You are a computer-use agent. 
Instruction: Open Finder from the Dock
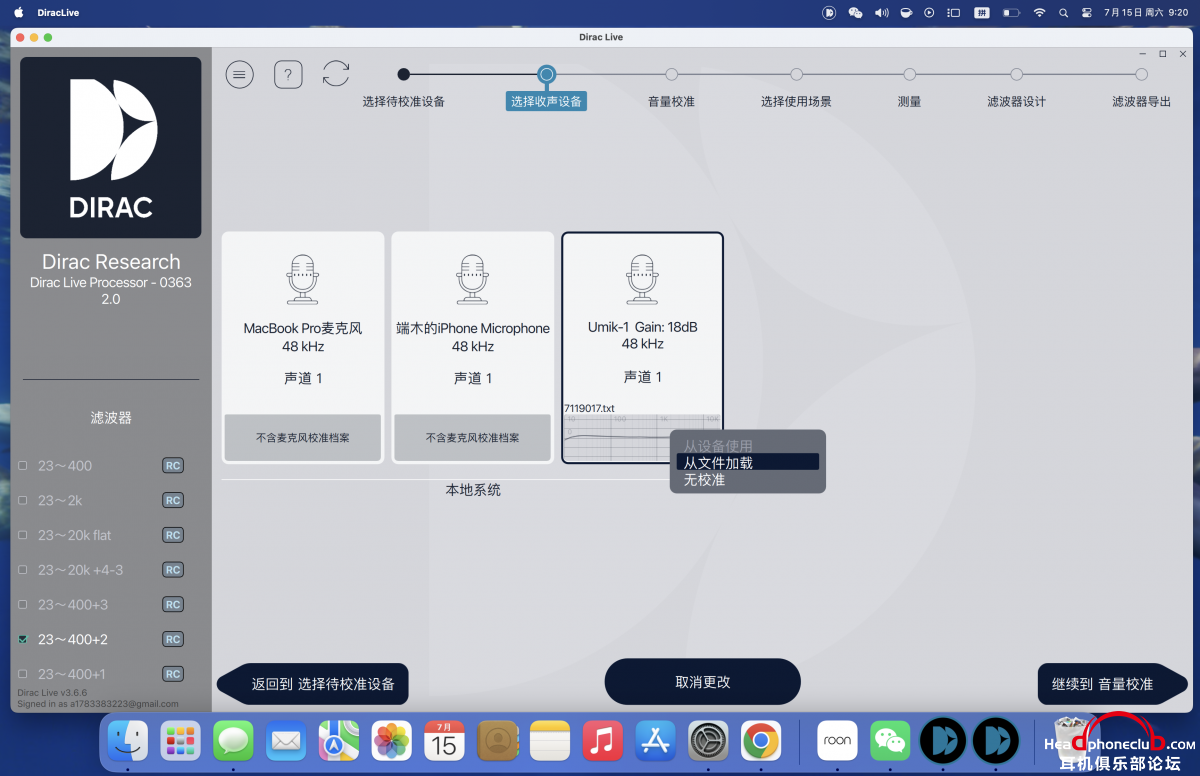coord(128,741)
